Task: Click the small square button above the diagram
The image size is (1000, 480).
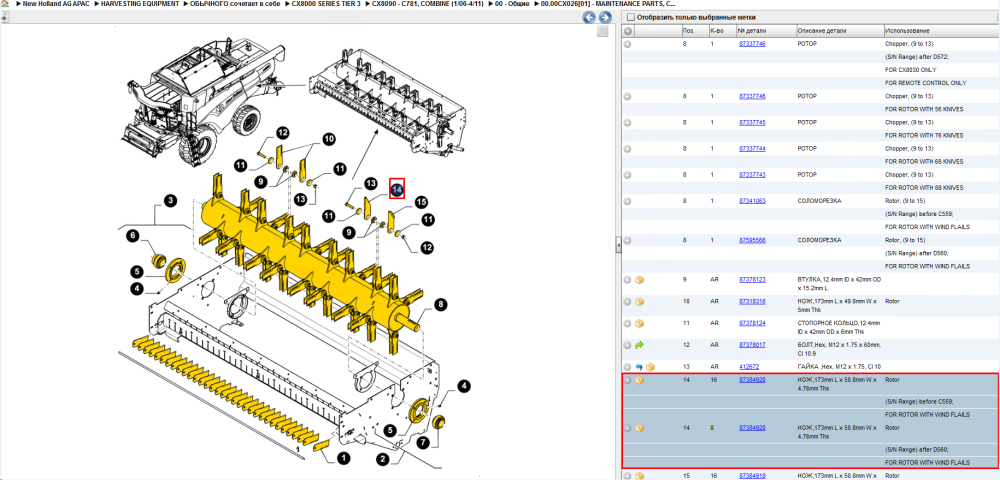Action: [602, 31]
